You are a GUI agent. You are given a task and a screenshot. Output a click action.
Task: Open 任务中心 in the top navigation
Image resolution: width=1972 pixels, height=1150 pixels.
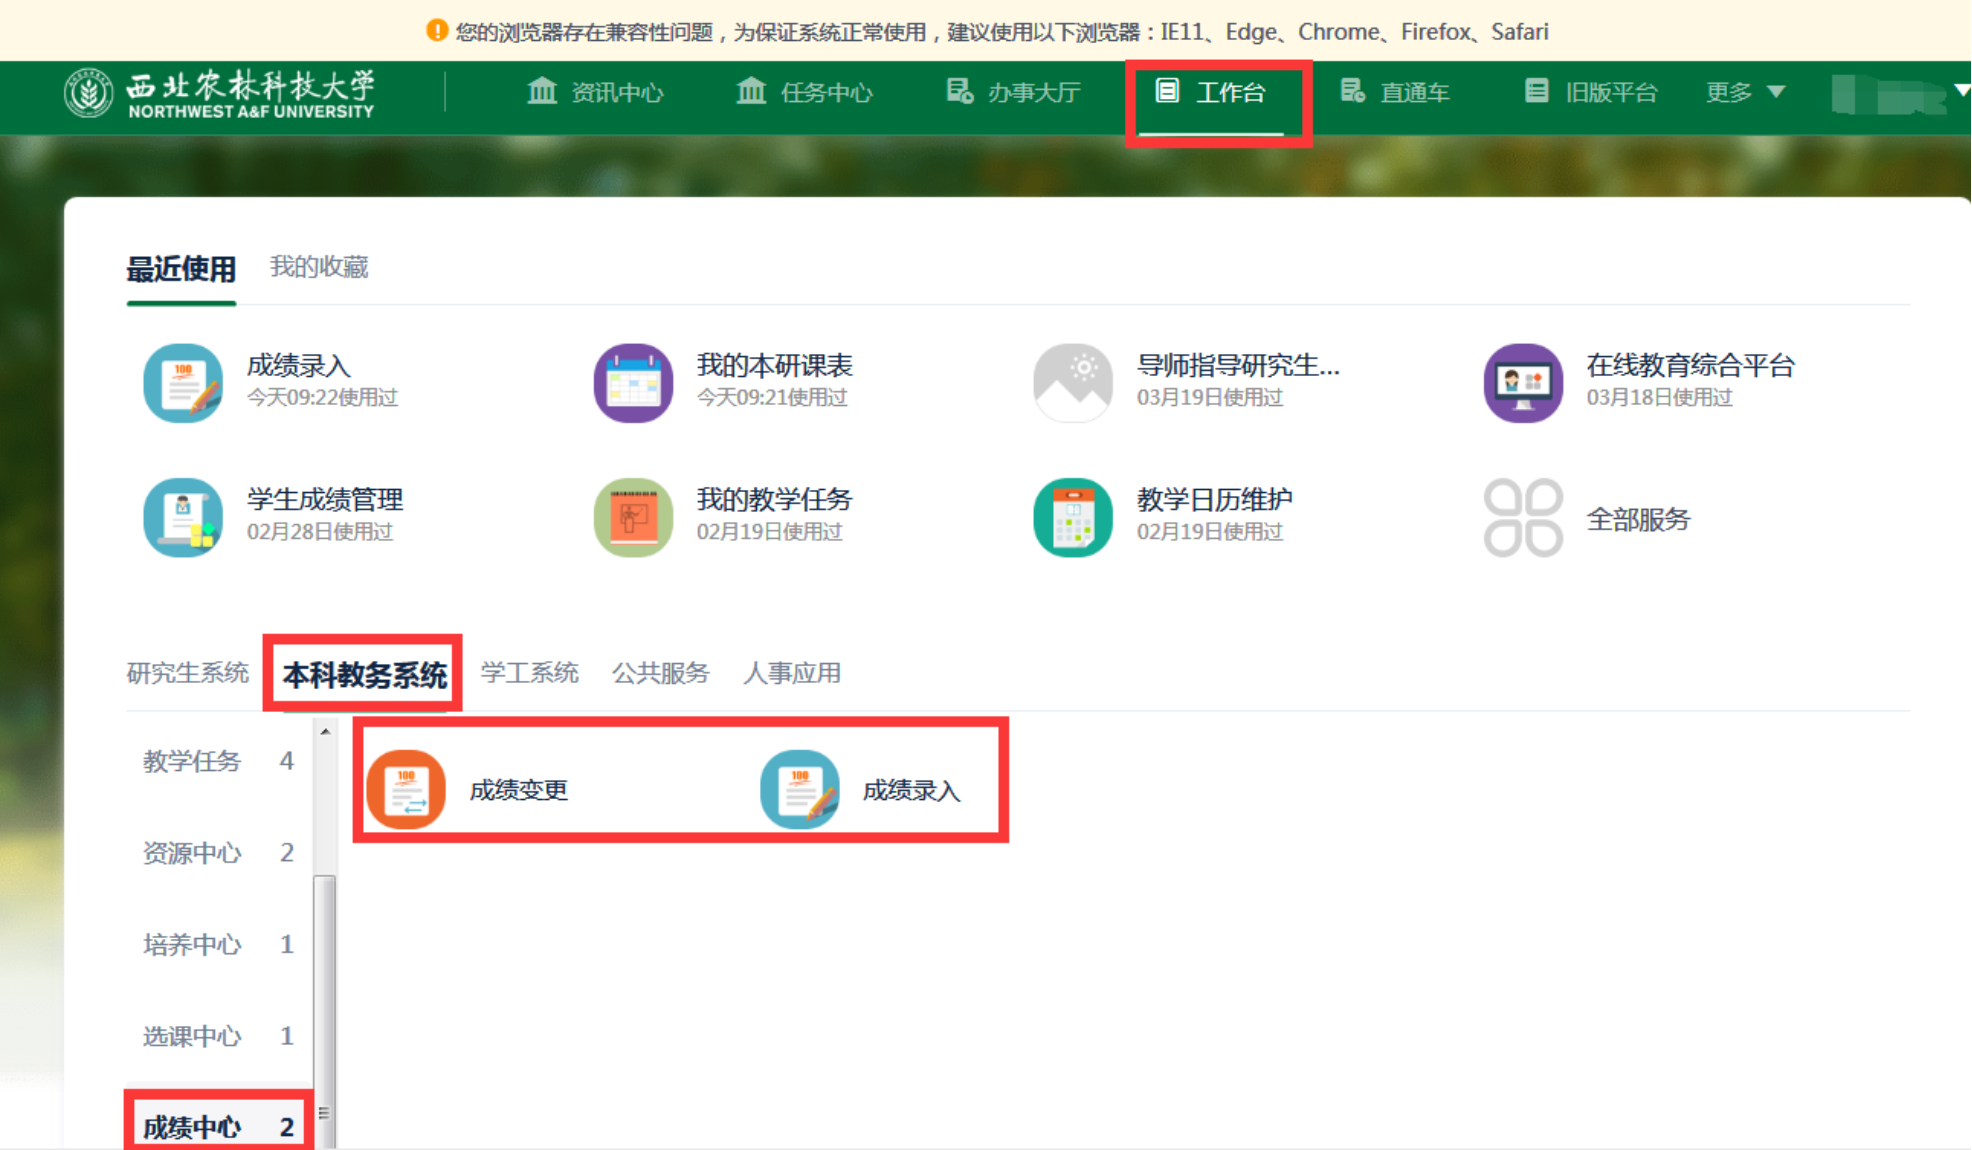[x=805, y=92]
